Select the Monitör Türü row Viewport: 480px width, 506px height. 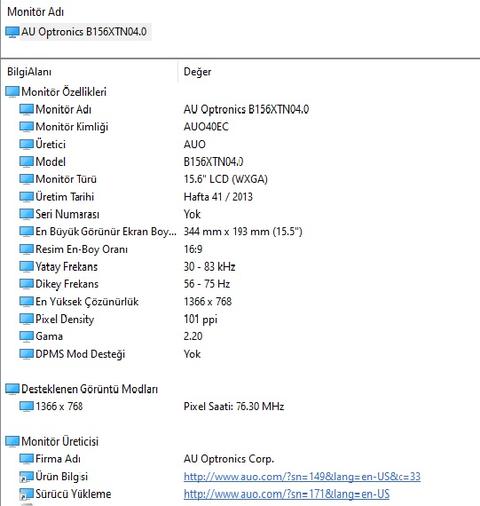point(240,179)
